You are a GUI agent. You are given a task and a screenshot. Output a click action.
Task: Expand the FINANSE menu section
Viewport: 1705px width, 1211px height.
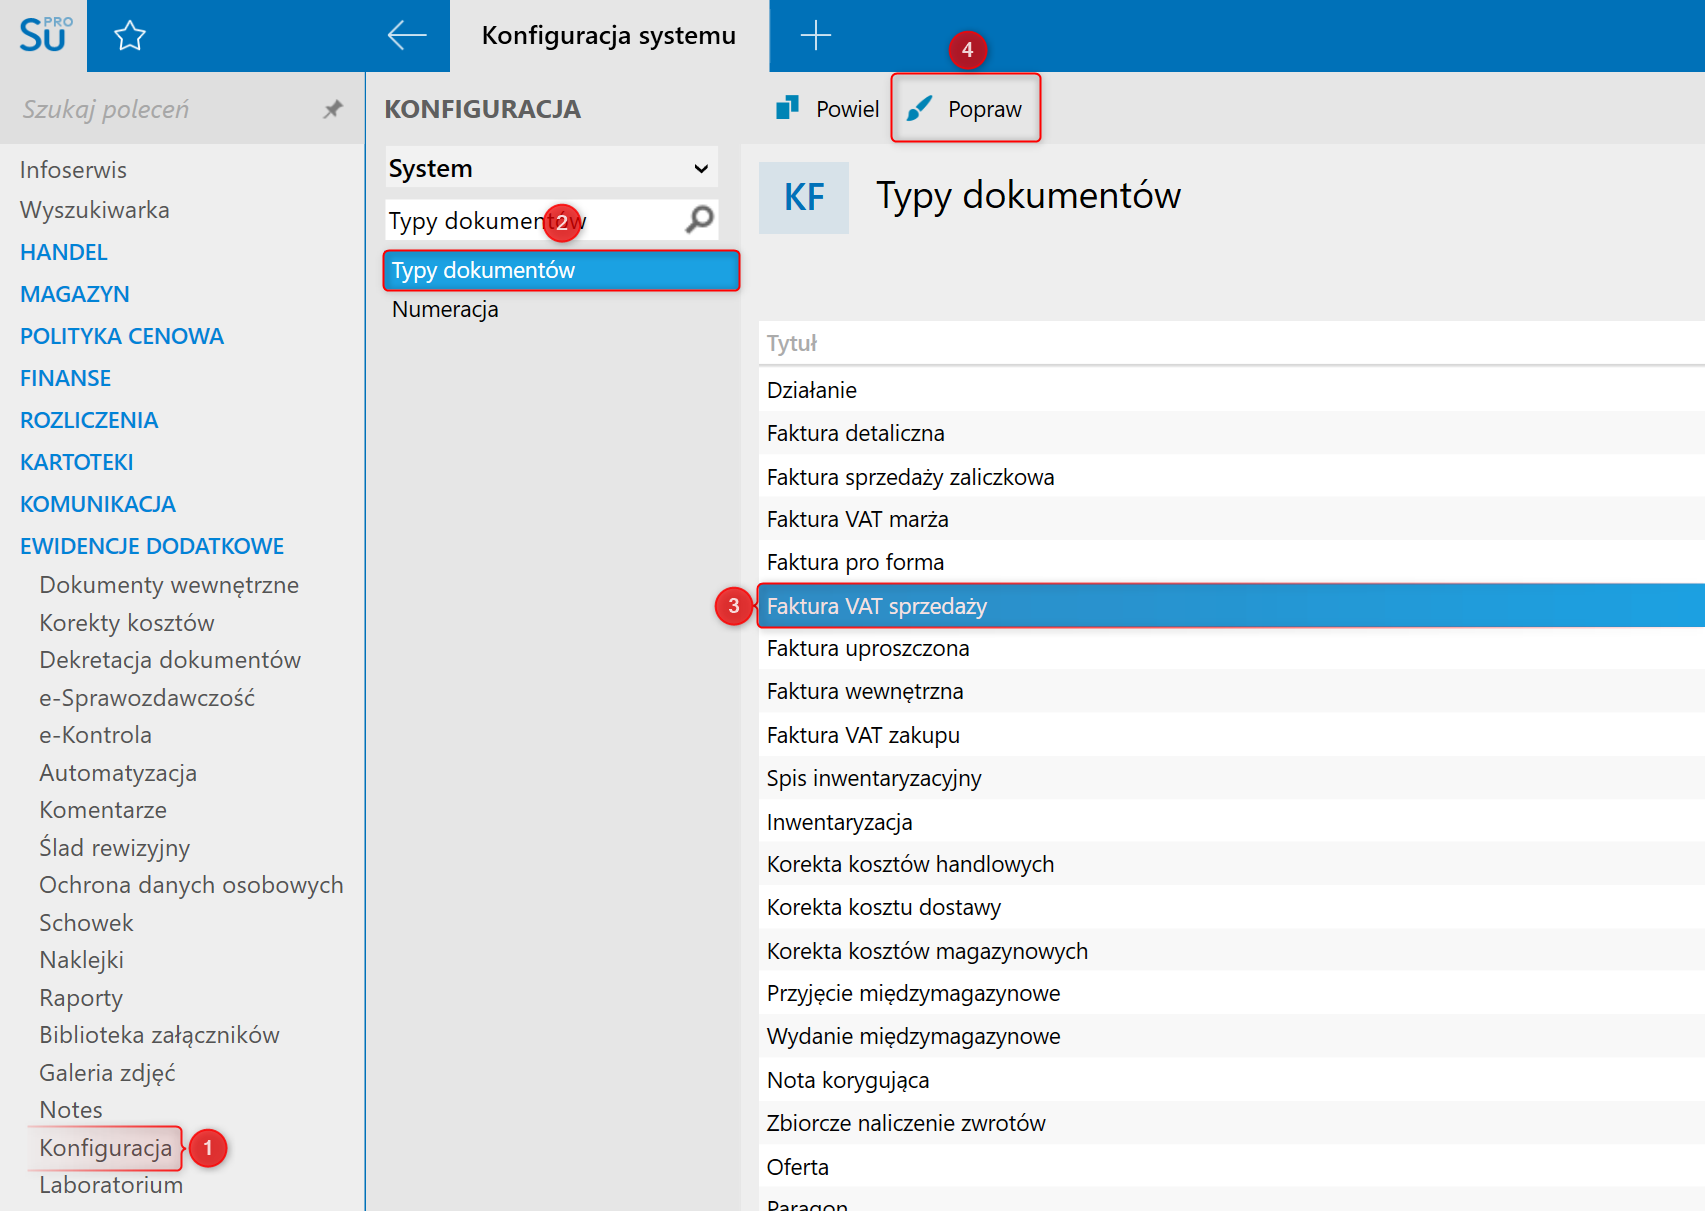point(66,378)
